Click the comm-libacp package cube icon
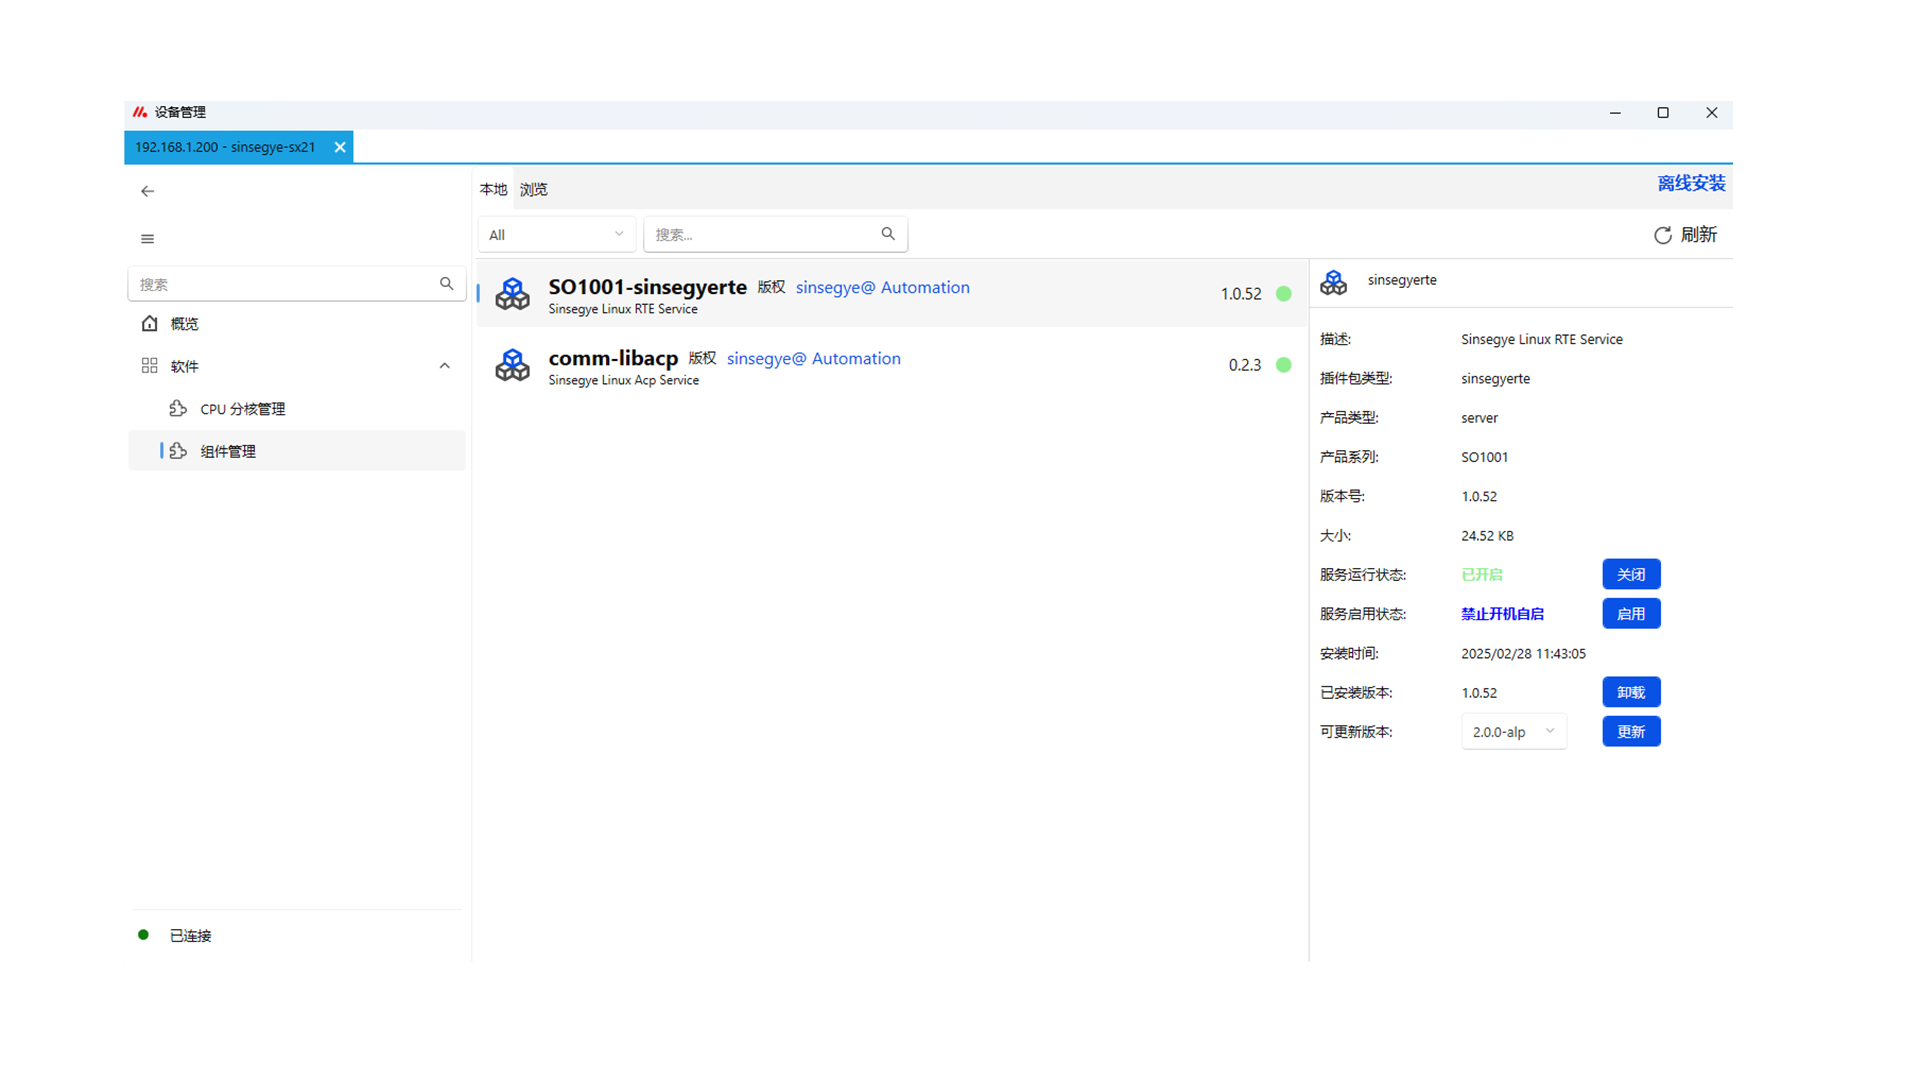This screenshot has width=1920, height=1080. (x=513, y=365)
